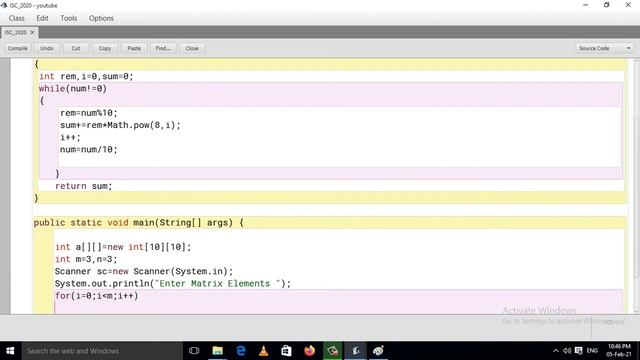The image size is (640, 360).
Task: Click on 'num=num/10;' line
Action: pos(89,149)
